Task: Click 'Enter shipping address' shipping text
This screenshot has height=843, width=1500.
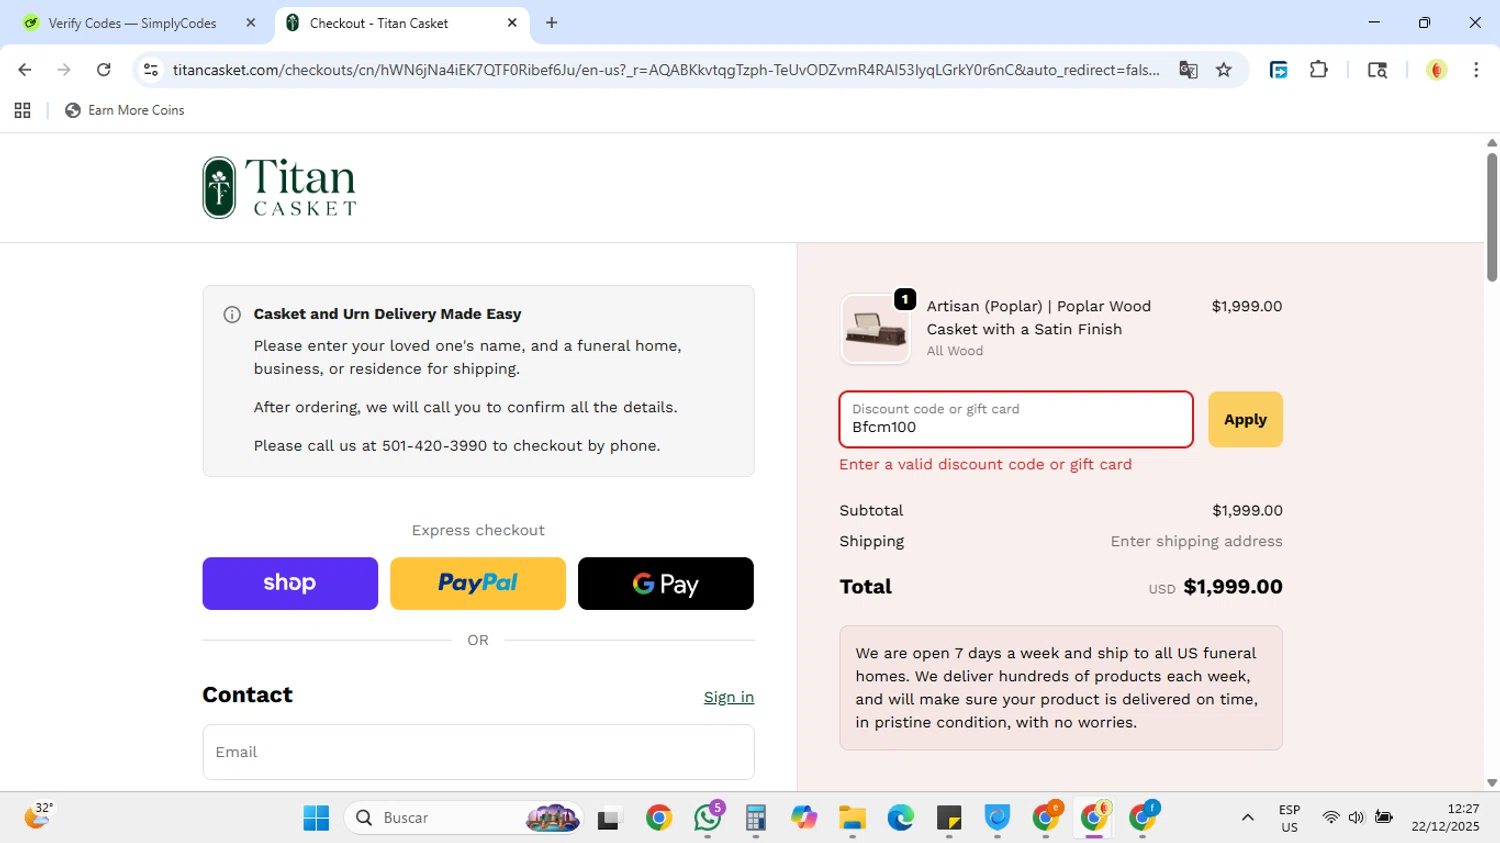Action: tap(1196, 541)
